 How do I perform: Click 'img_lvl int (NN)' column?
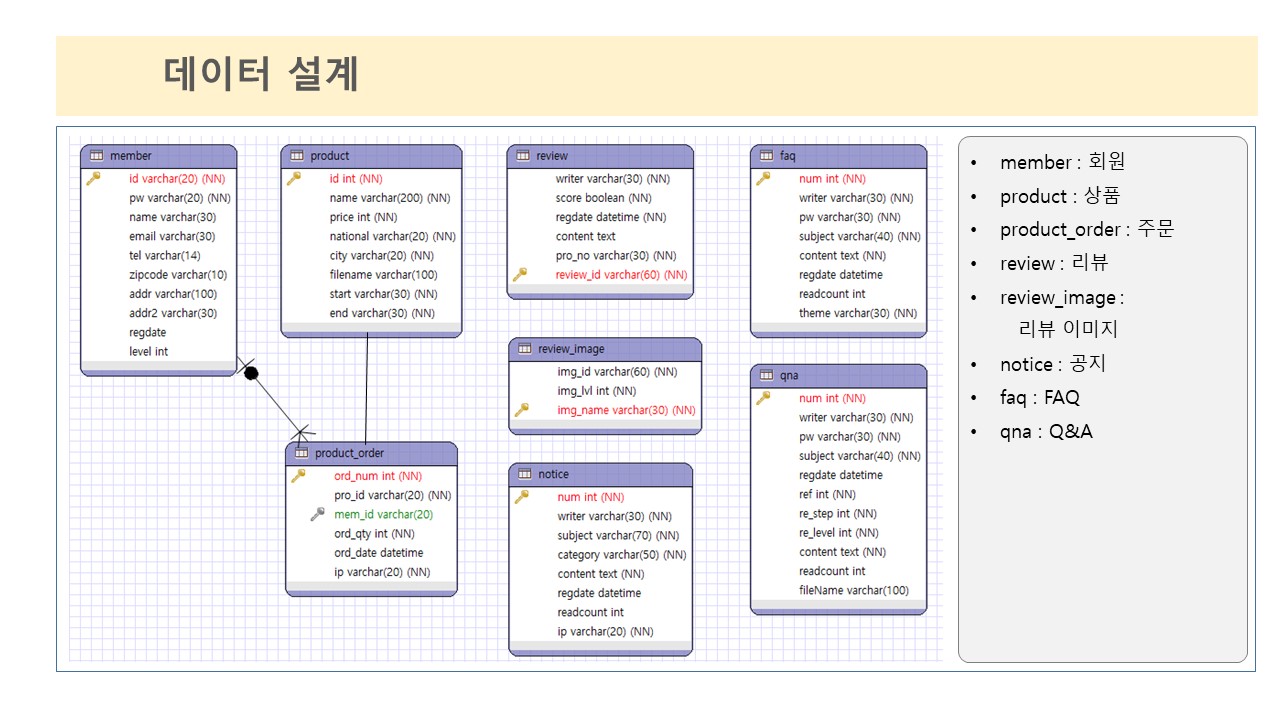597,391
